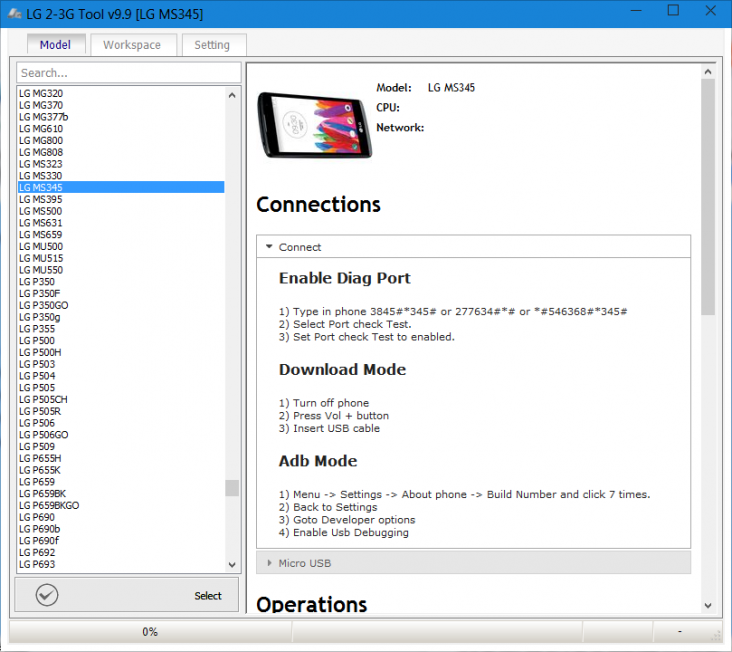
Task: Select LG P509 in model list
Action: pyautogui.click(x=121, y=446)
